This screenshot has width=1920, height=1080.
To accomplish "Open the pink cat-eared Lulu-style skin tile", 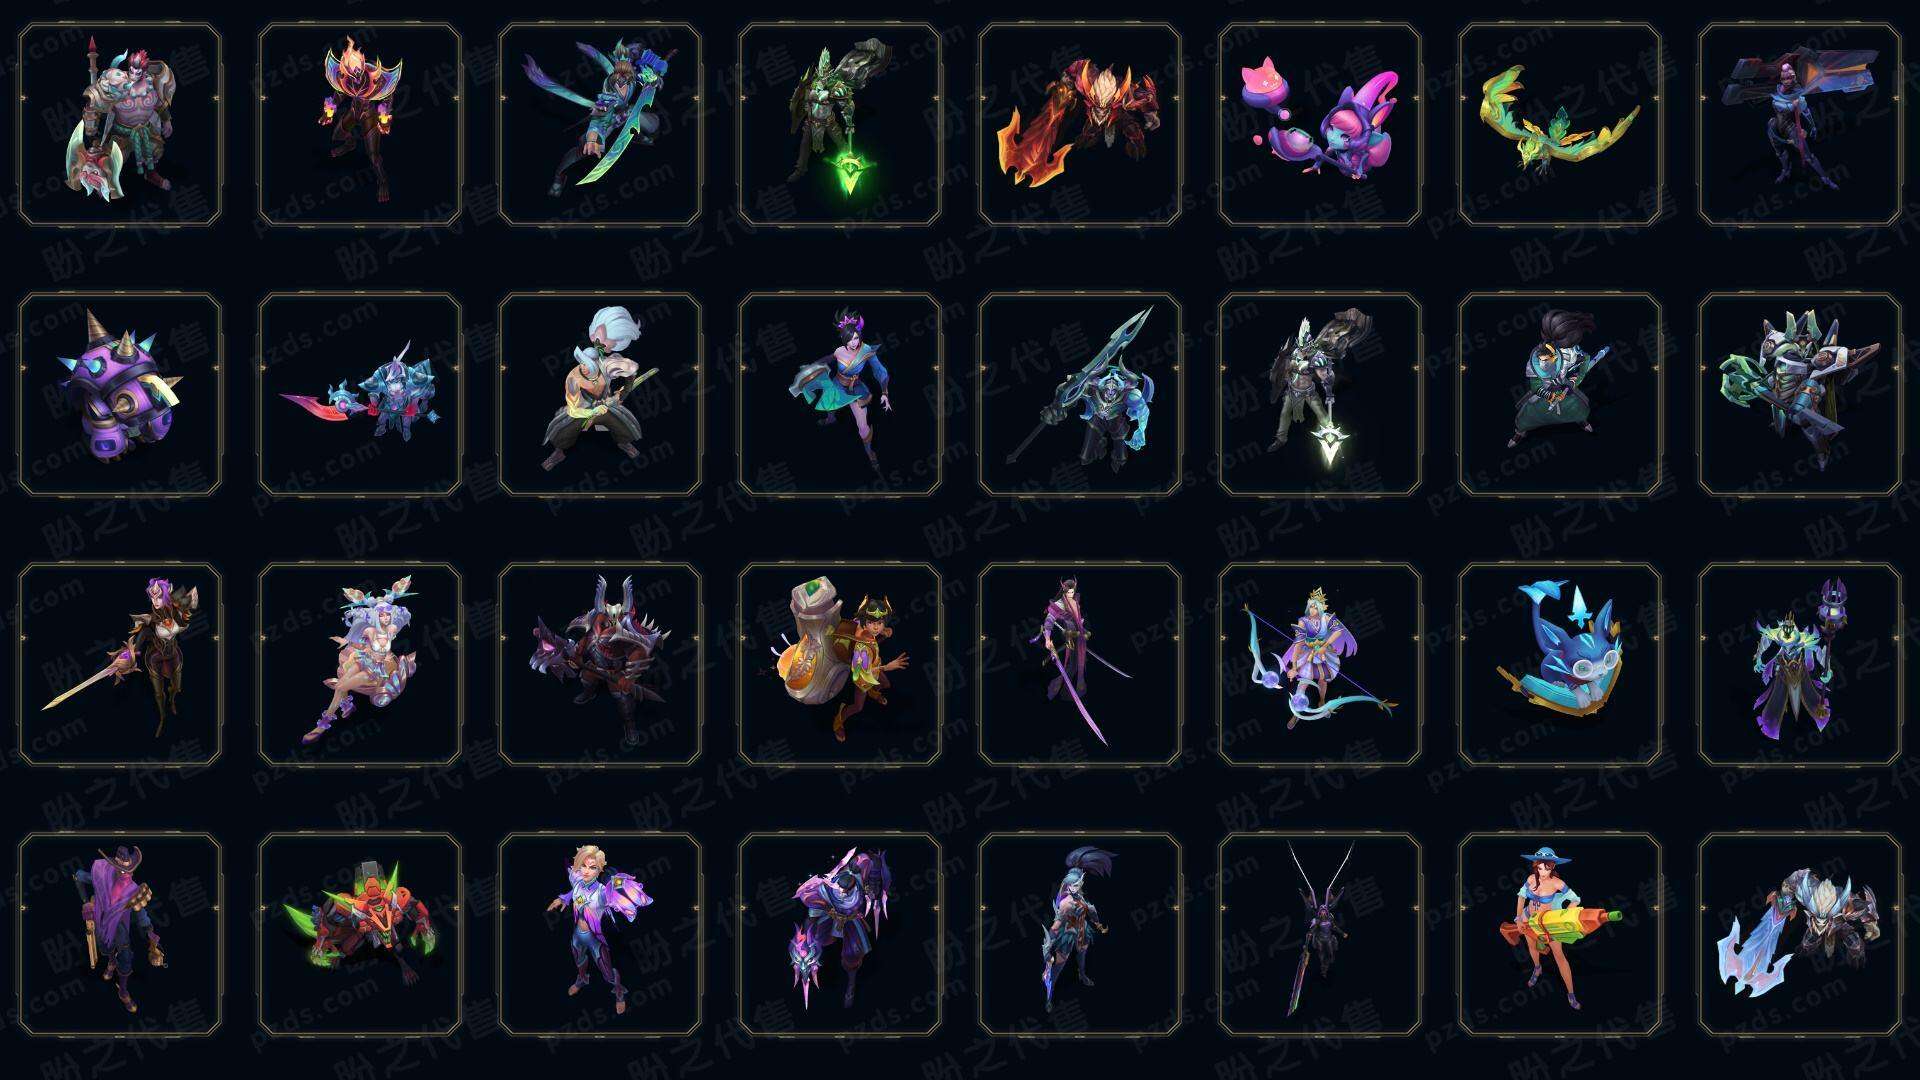I will [x=1320, y=124].
